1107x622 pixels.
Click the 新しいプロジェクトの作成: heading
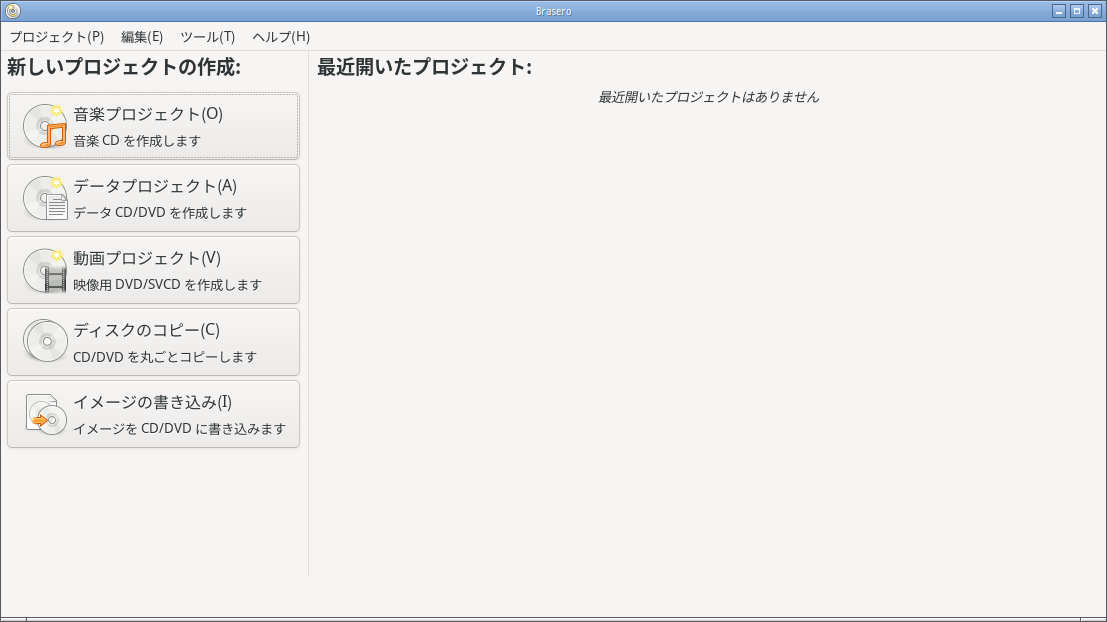click(x=124, y=67)
